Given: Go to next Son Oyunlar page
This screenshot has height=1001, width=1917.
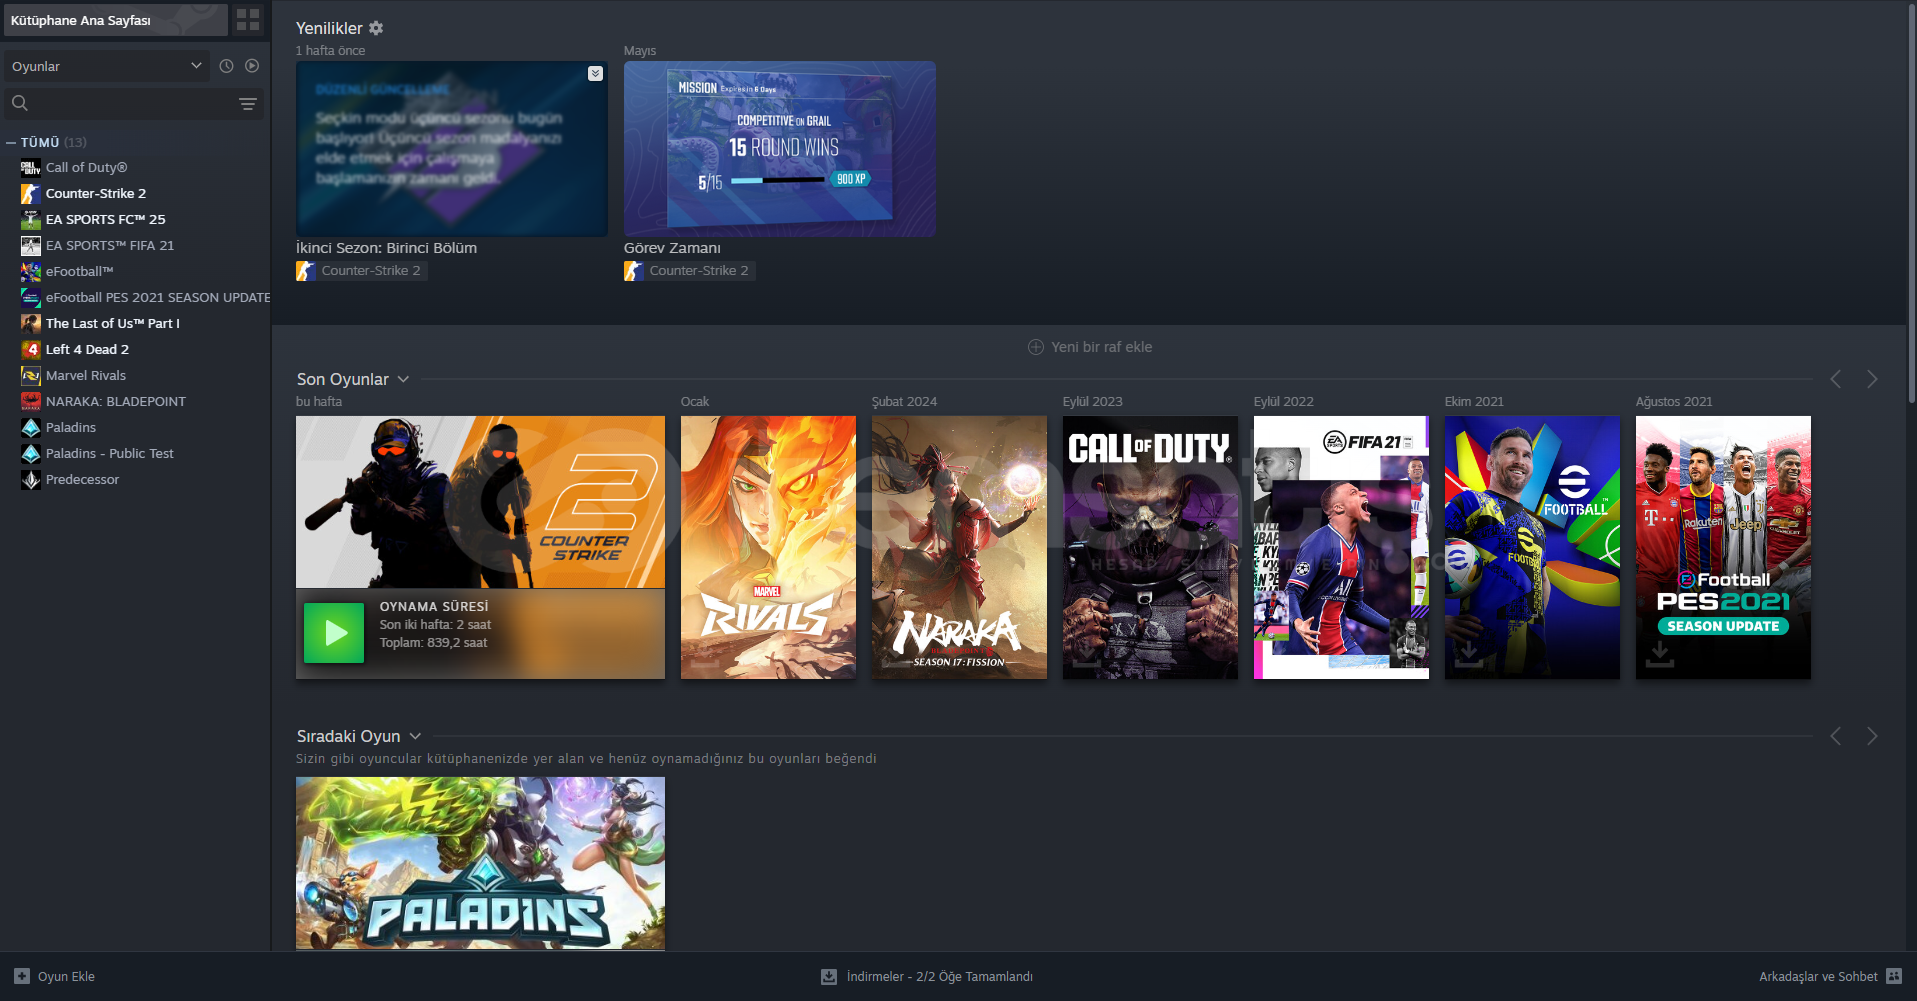Looking at the screenshot, I should click(1872, 379).
